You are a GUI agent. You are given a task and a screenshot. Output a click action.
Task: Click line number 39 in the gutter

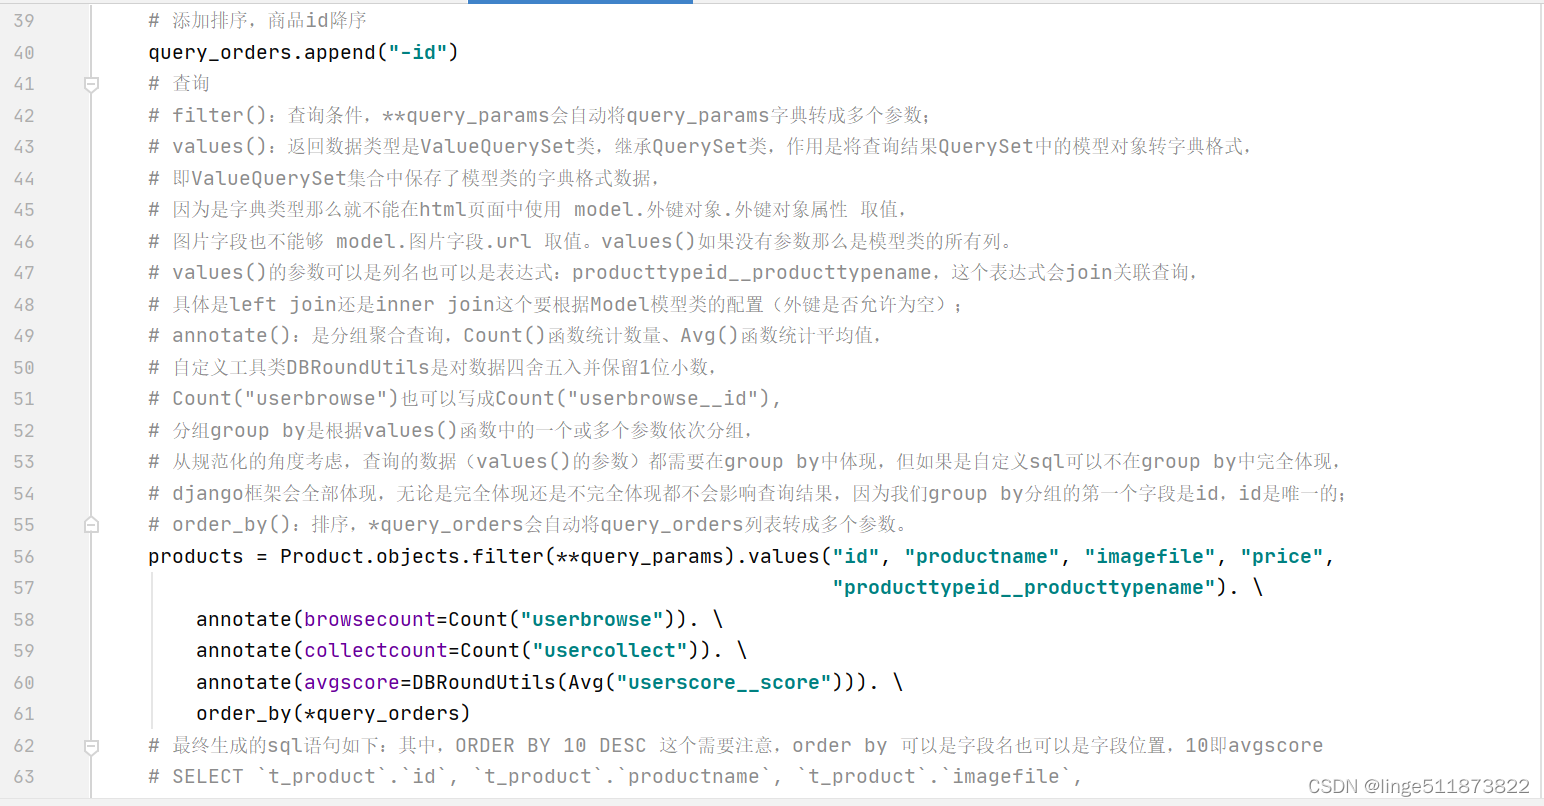[24, 20]
